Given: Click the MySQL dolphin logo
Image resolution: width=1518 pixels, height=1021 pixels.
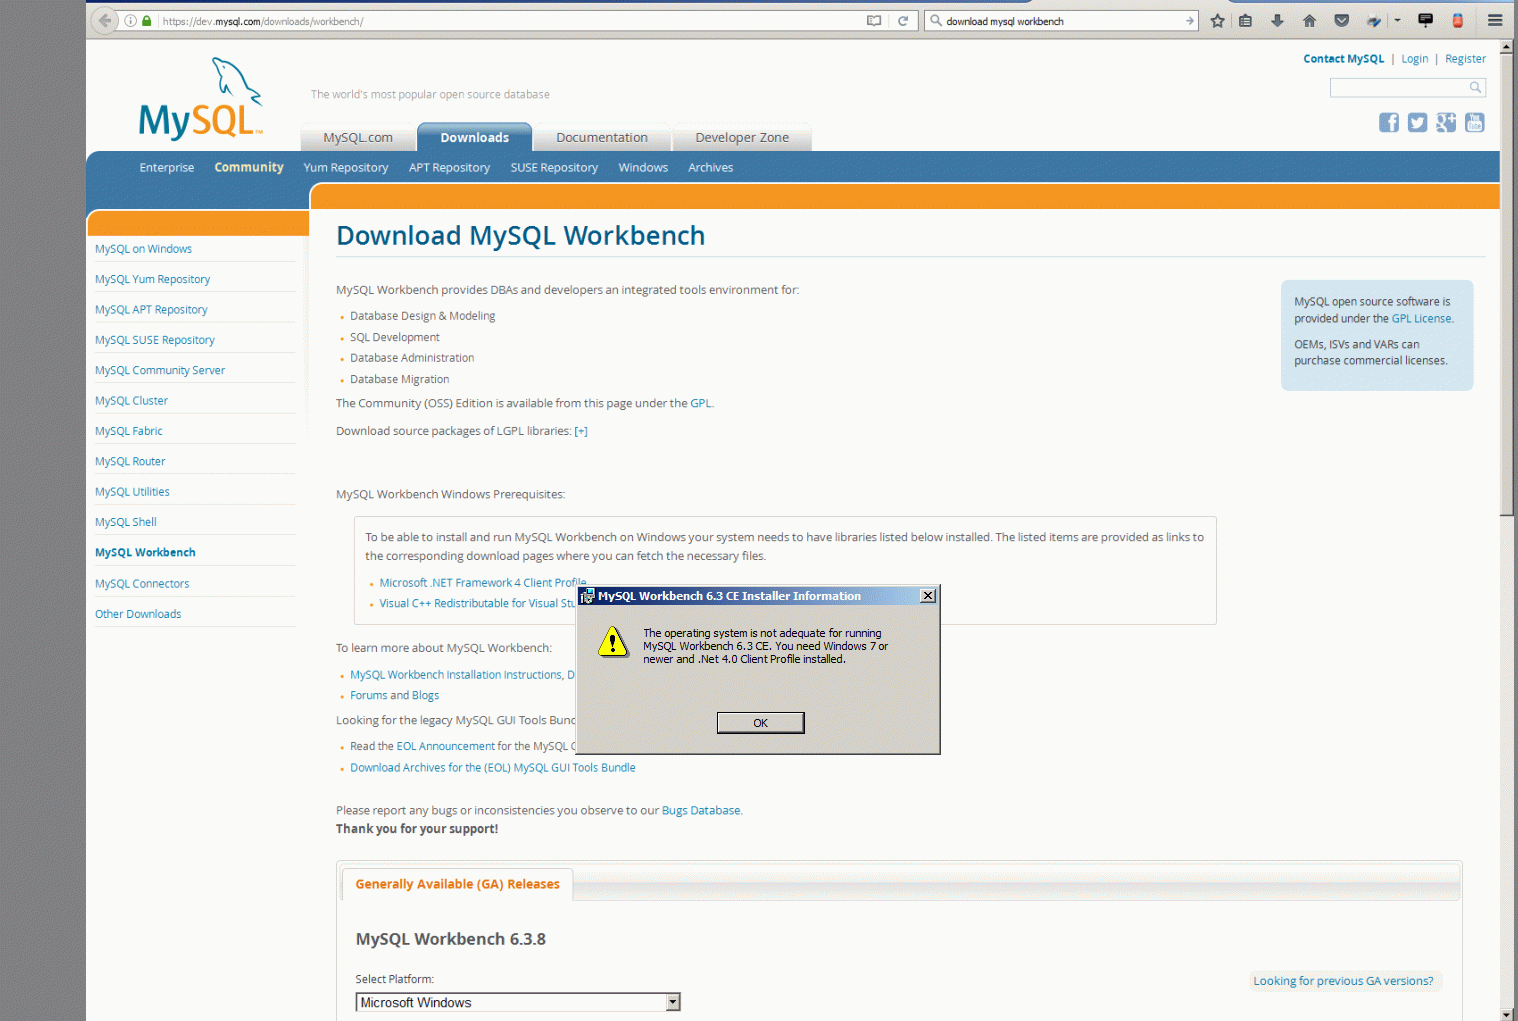Looking at the screenshot, I should (x=201, y=98).
